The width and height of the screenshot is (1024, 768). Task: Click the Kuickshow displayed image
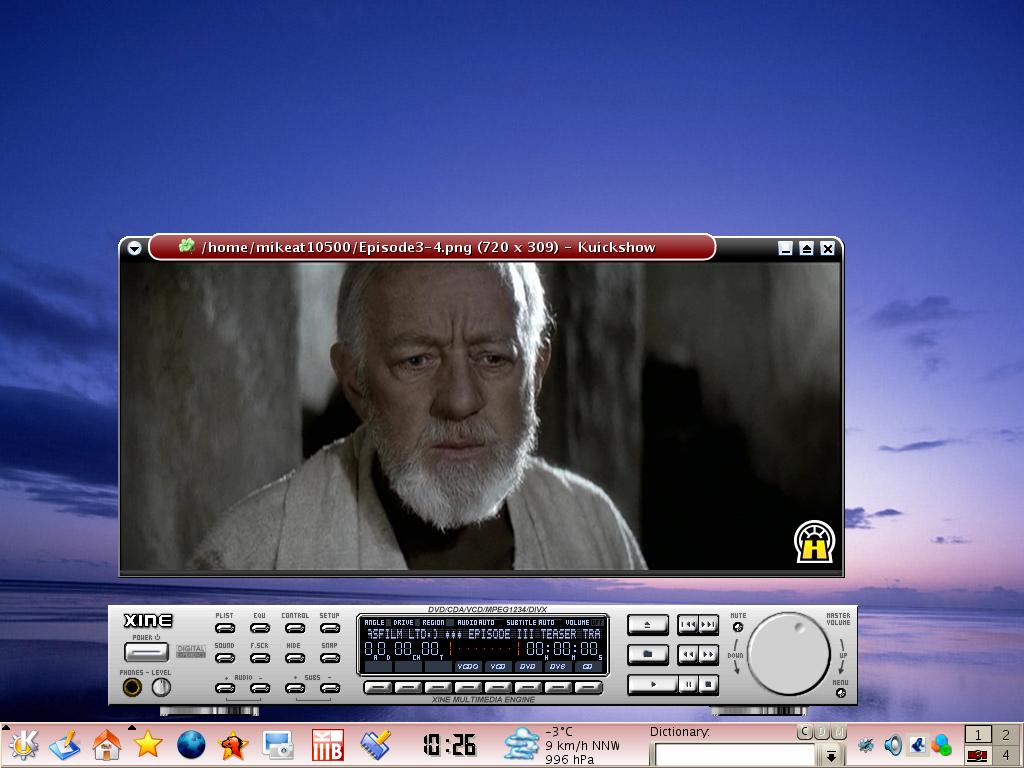(481, 416)
